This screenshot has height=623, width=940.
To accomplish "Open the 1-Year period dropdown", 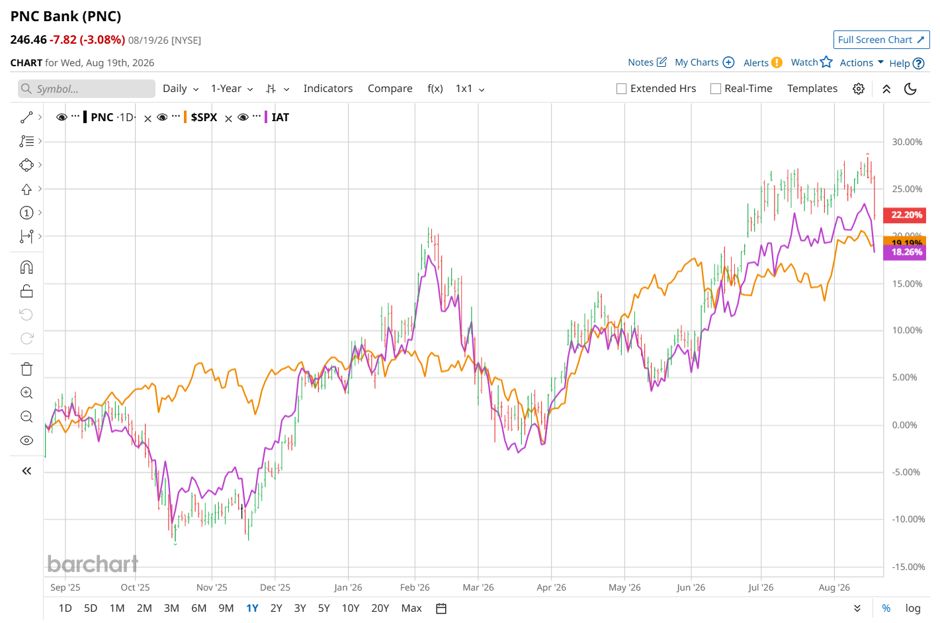I will coord(231,89).
